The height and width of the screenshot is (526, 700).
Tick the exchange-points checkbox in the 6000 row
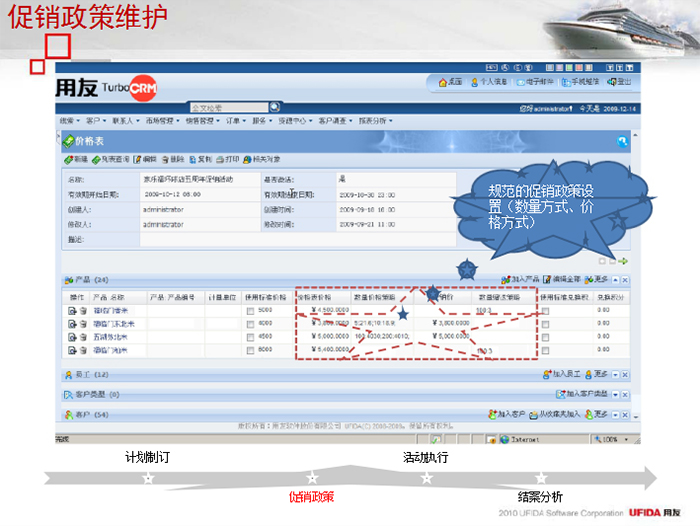click(x=545, y=324)
